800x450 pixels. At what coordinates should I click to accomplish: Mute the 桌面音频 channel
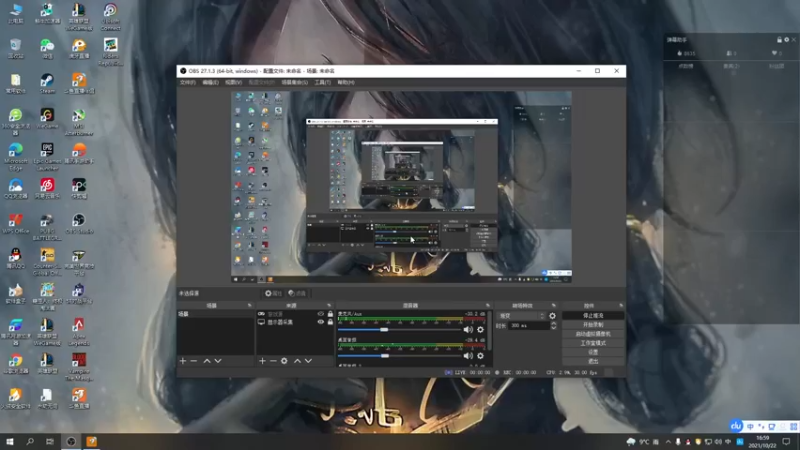coord(468,356)
